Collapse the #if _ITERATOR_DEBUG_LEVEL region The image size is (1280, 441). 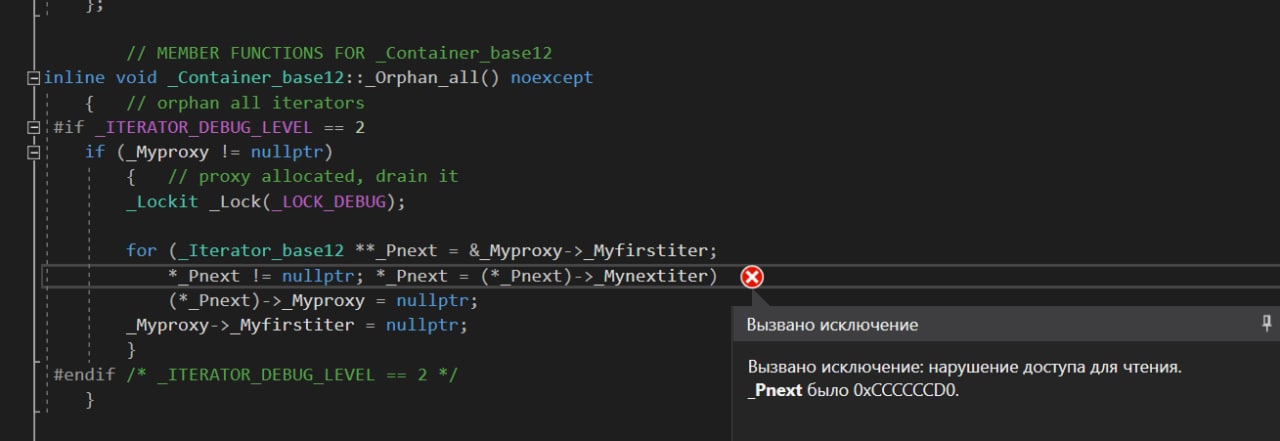click(34, 128)
